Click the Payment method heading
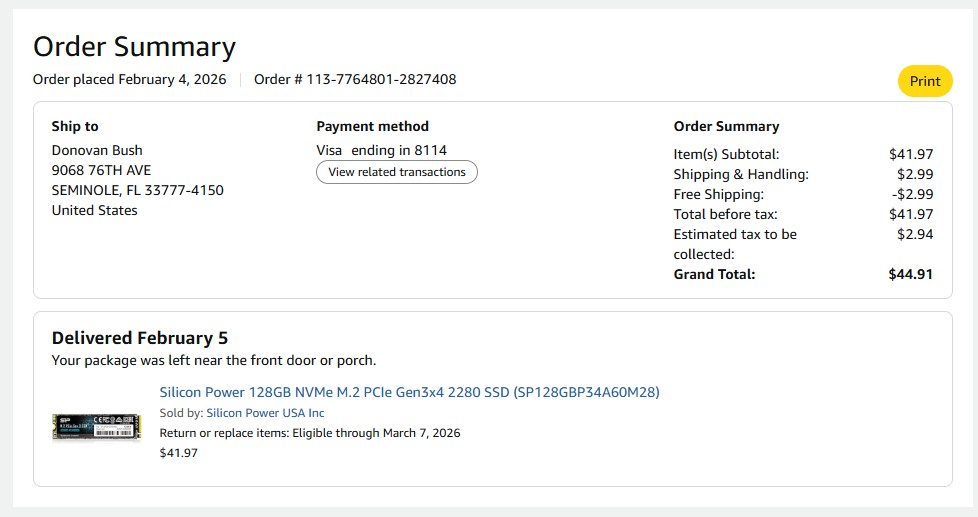978x517 pixels. point(372,126)
